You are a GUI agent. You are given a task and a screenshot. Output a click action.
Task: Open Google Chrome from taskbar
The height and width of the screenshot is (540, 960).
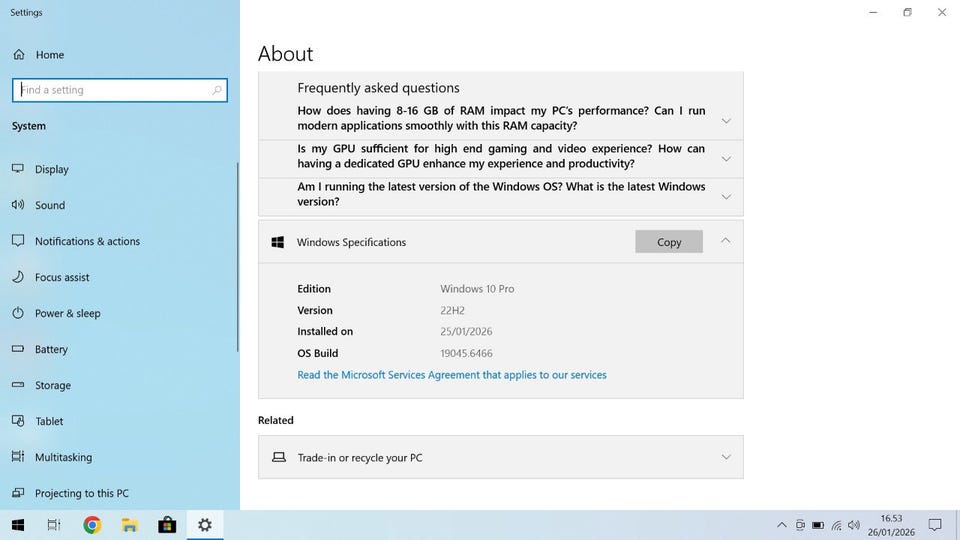tap(92, 525)
